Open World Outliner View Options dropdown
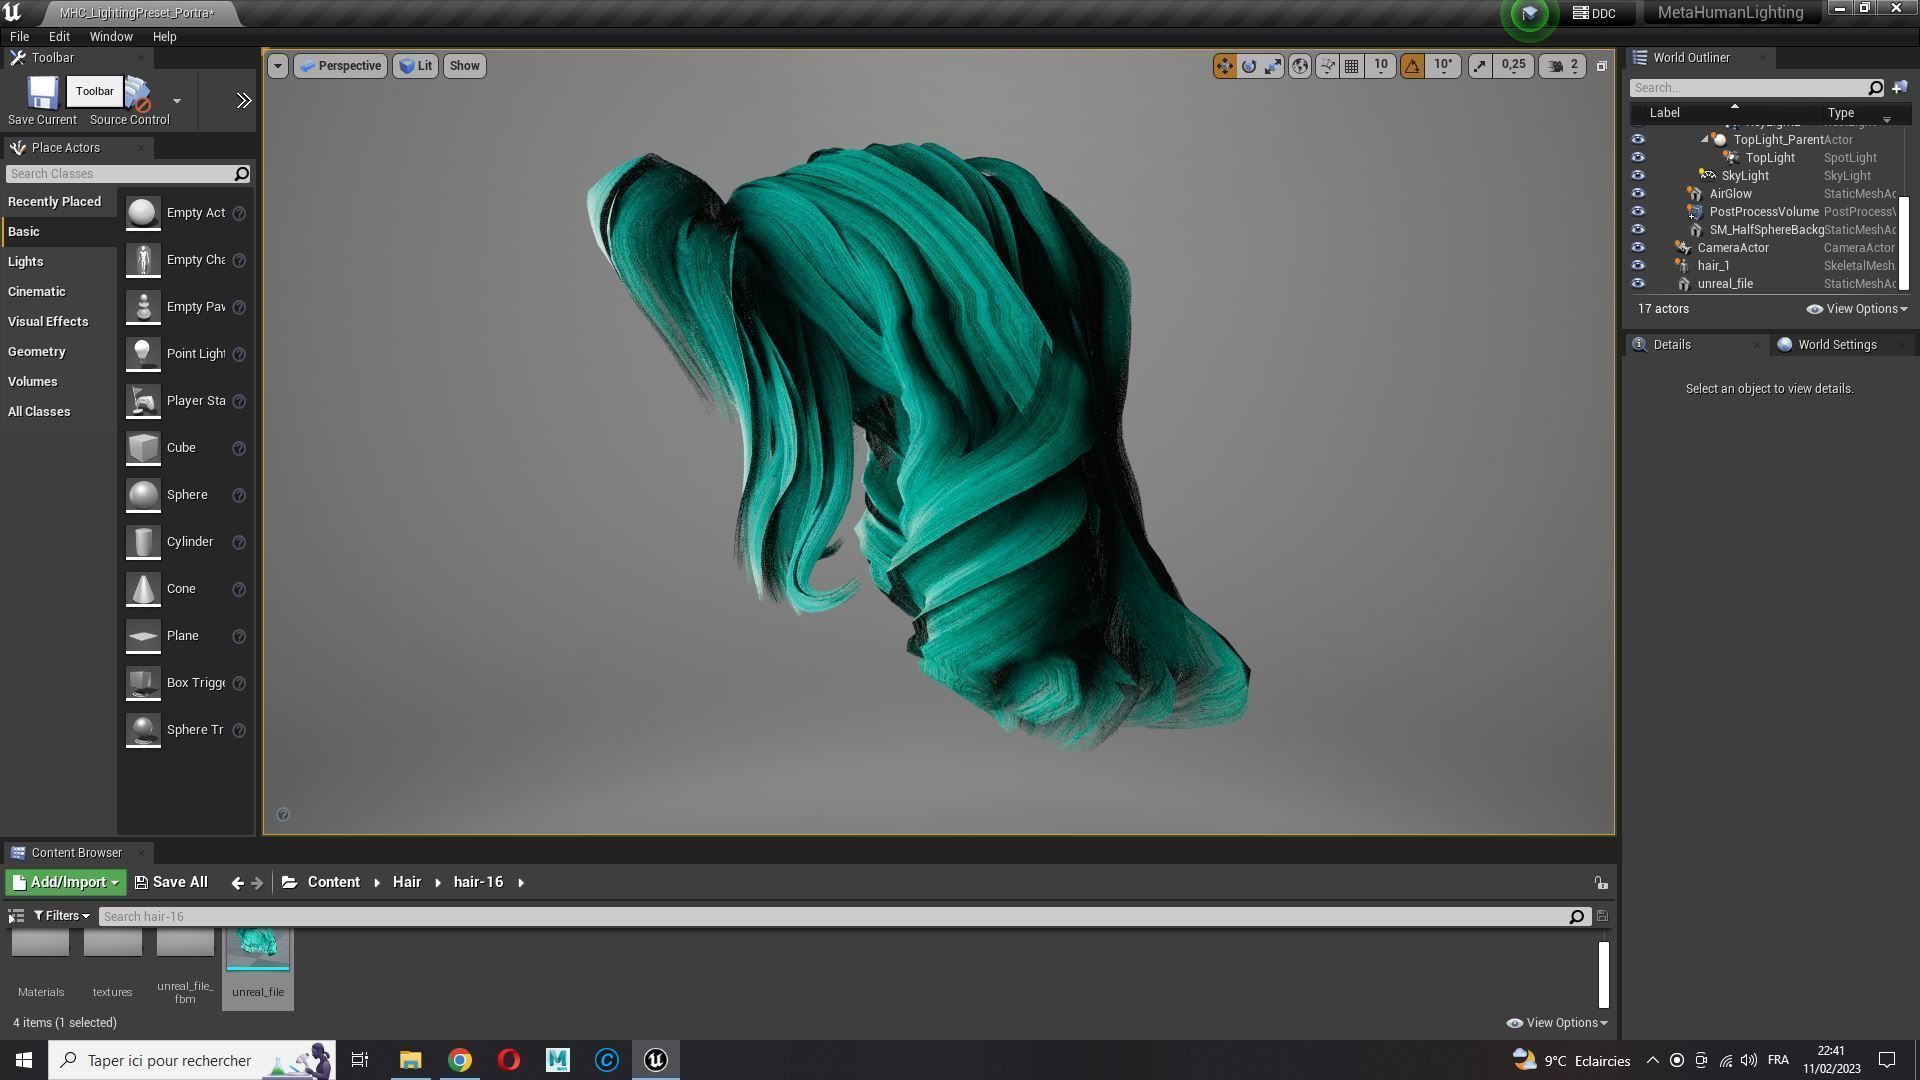Viewport: 1920px width, 1080px height. 1857,309
